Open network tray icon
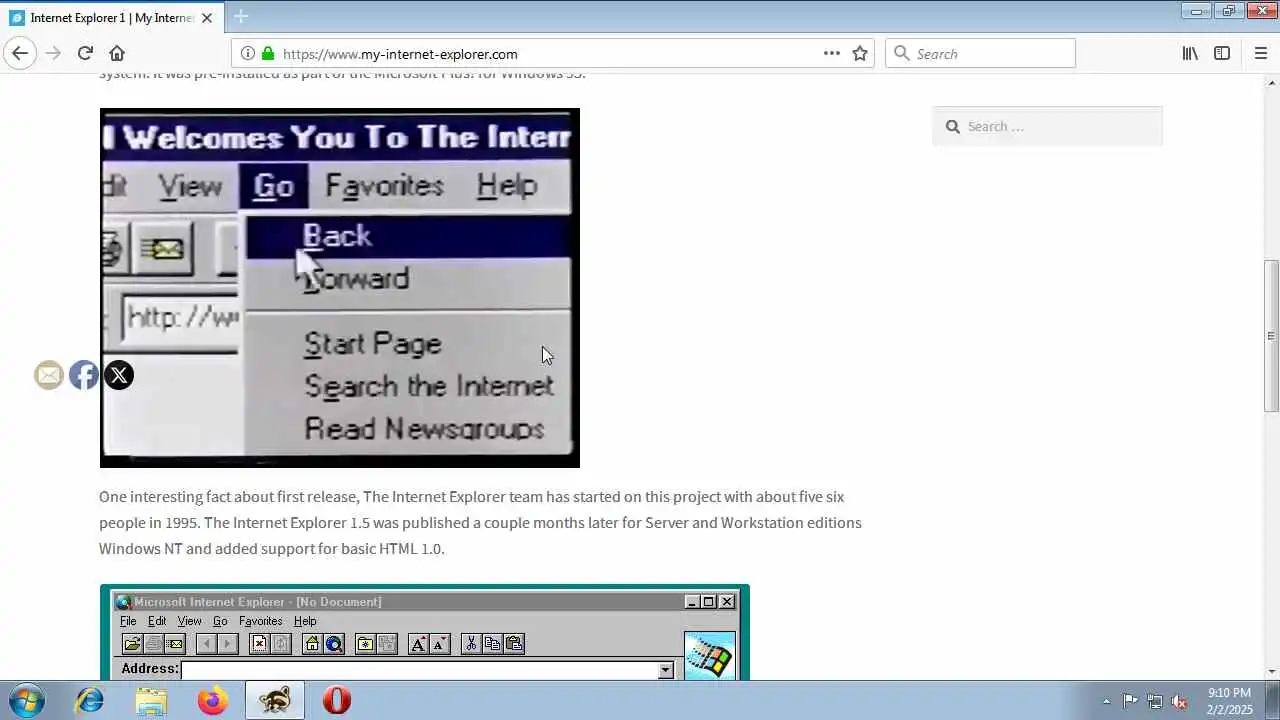The height and width of the screenshot is (720, 1280). click(1155, 701)
